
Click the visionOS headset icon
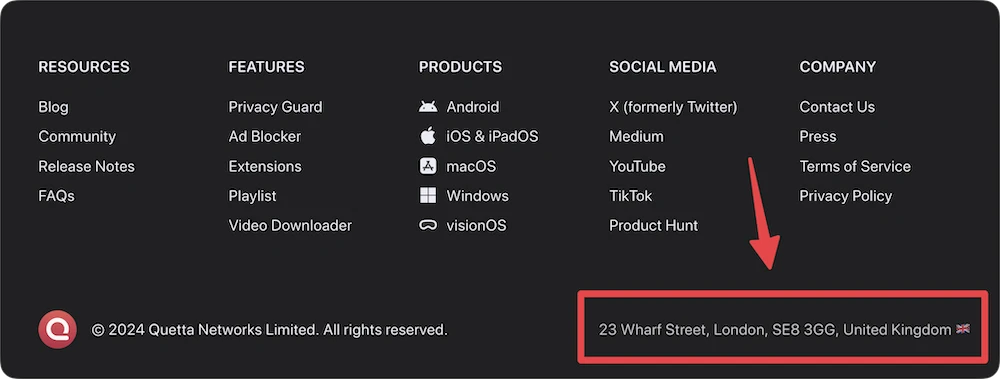(x=428, y=225)
